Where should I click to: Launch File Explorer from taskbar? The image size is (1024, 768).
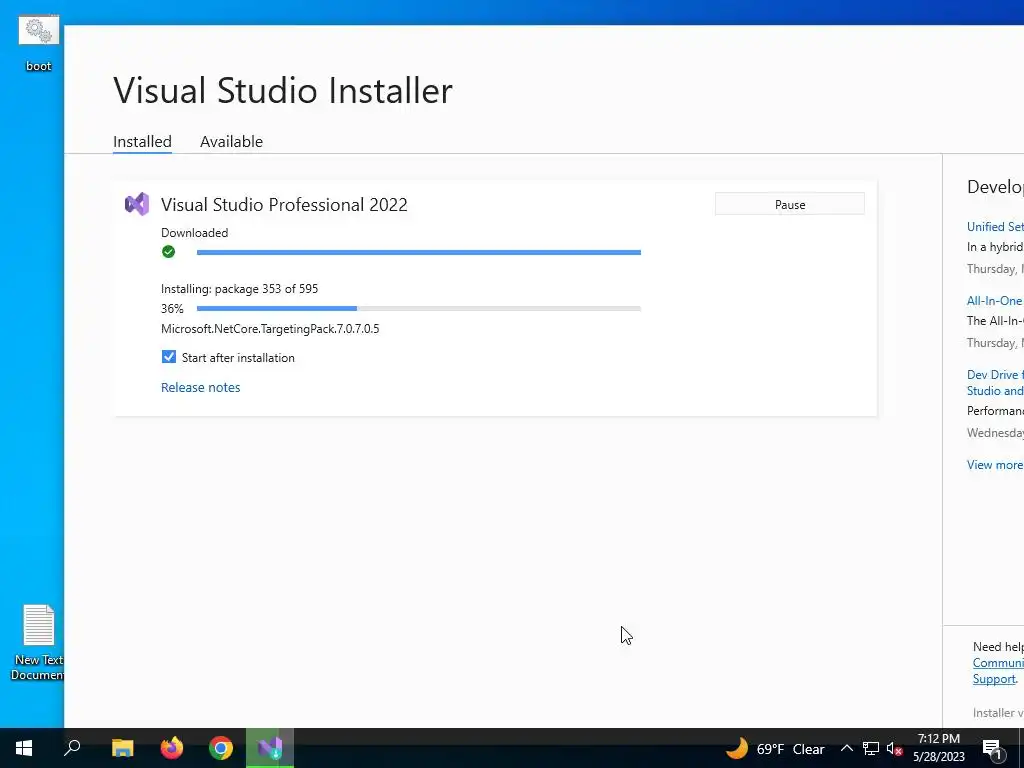tap(122, 748)
